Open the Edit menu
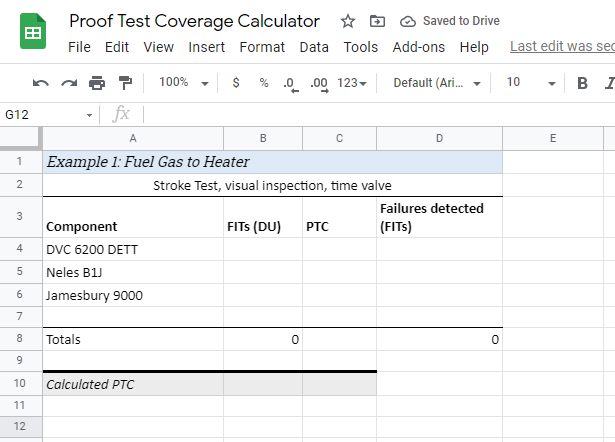This screenshot has height=442, width=615. (117, 47)
